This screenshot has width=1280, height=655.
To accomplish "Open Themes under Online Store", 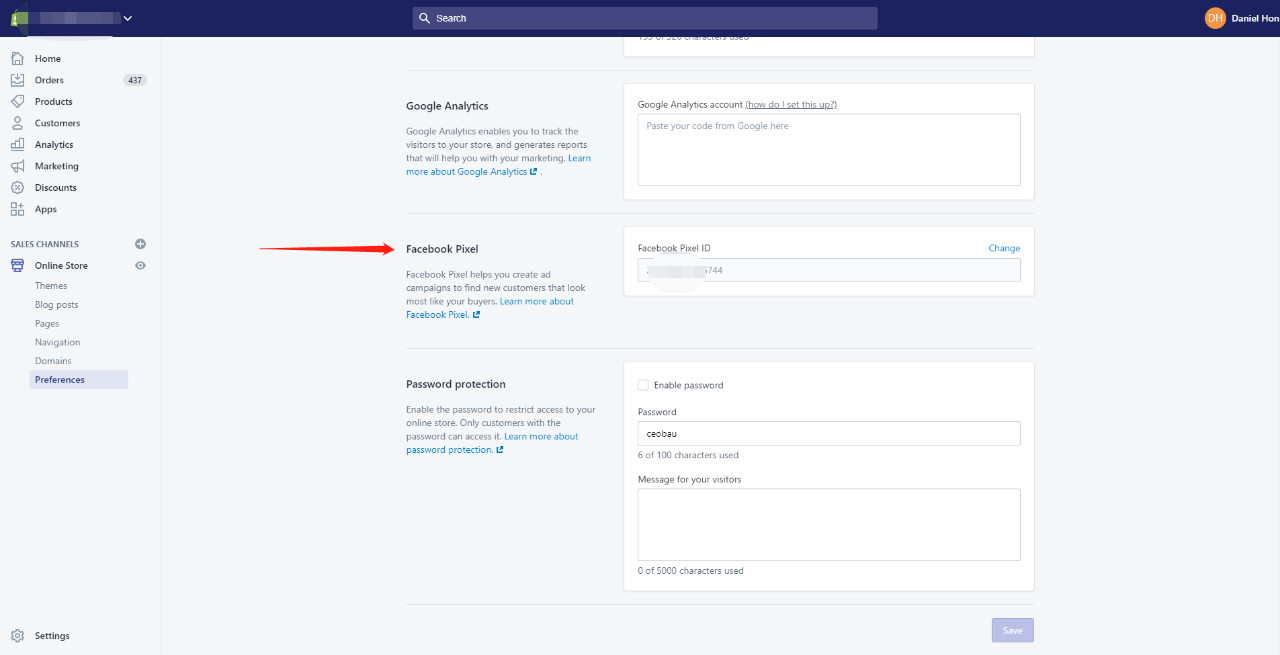I will (x=51, y=286).
